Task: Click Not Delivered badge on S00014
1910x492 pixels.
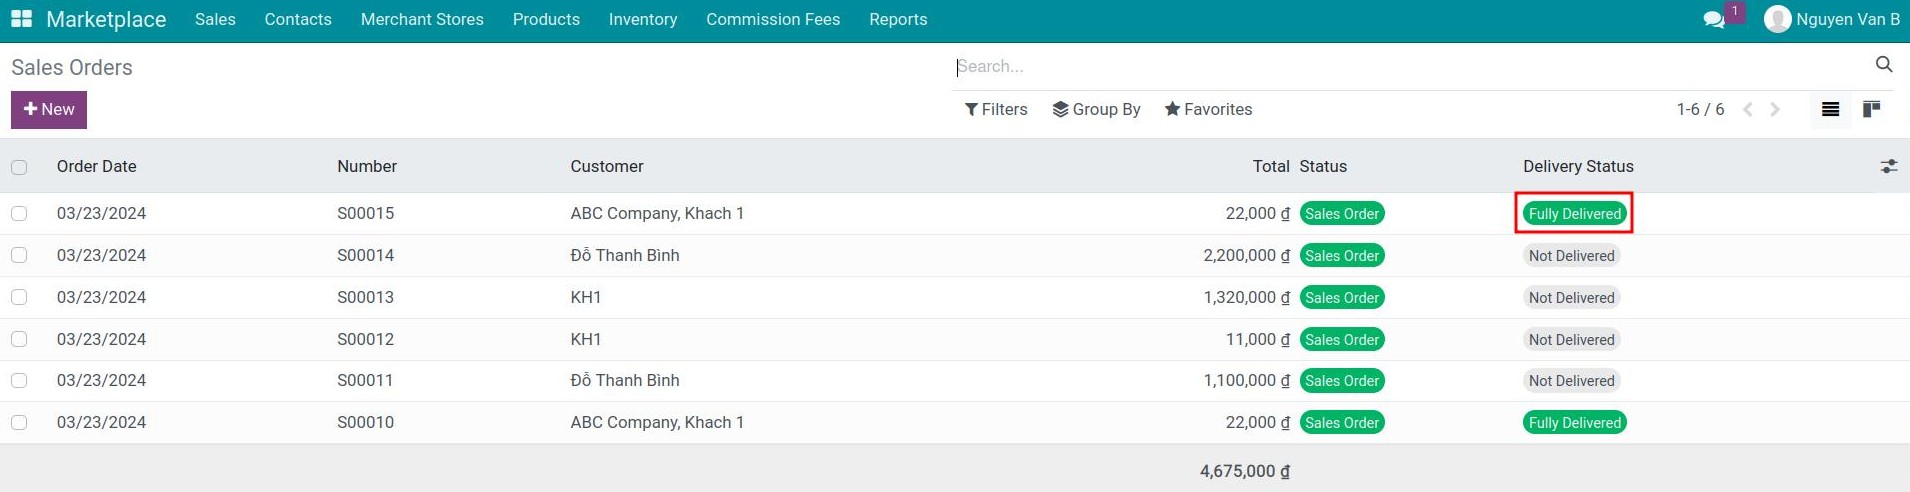Action: coord(1572,255)
